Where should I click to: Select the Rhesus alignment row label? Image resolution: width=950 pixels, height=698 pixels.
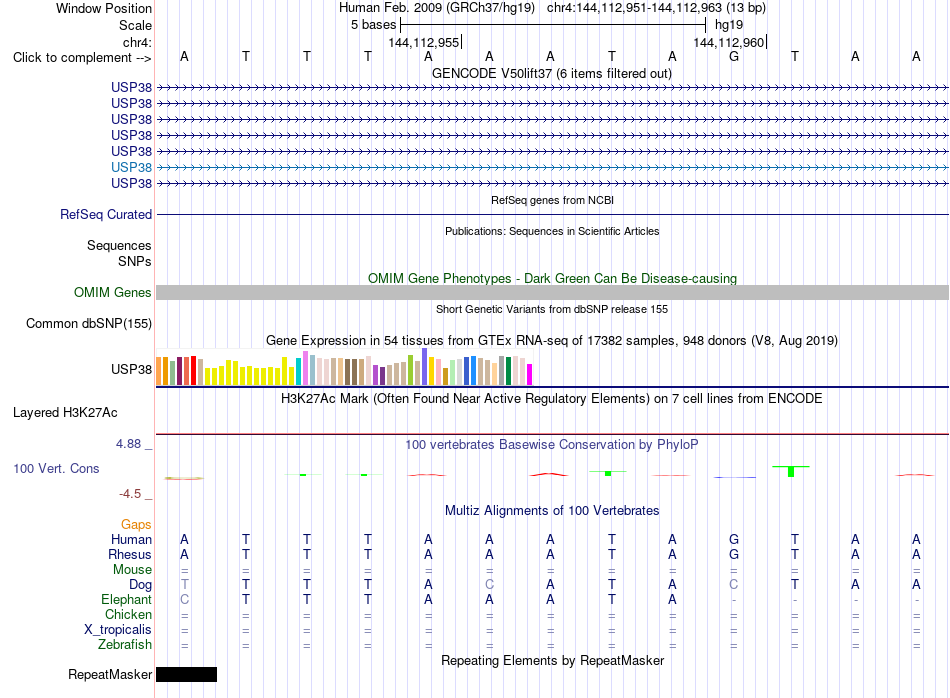click(130, 554)
